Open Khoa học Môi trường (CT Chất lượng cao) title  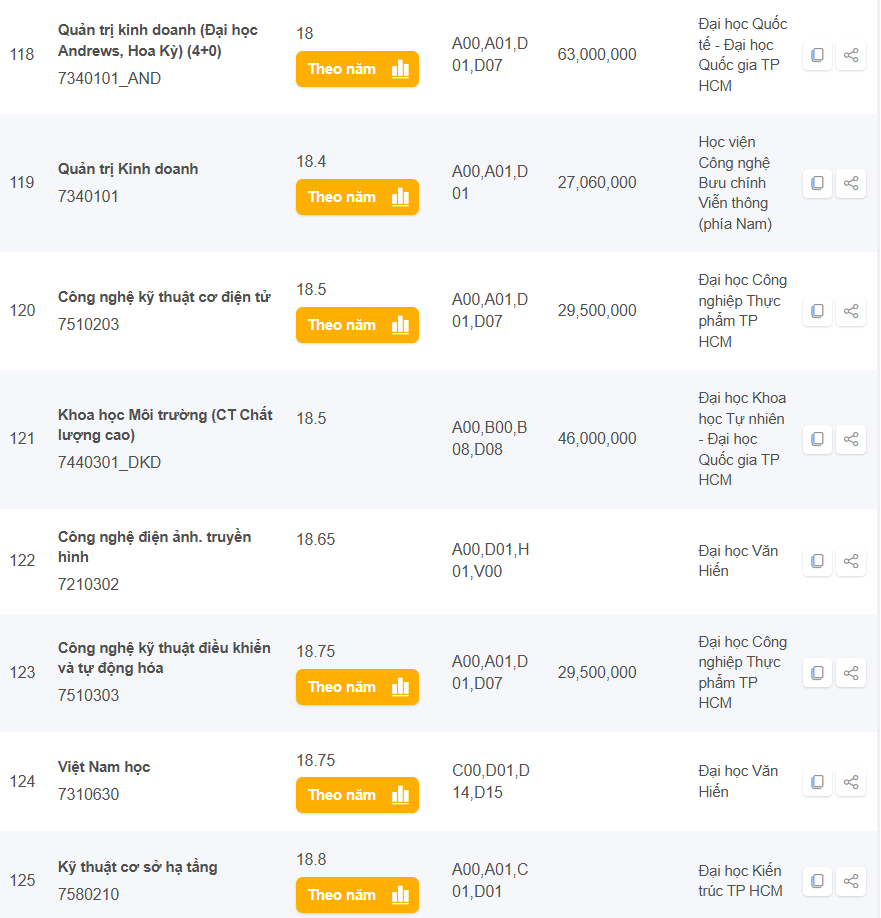click(165, 425)
